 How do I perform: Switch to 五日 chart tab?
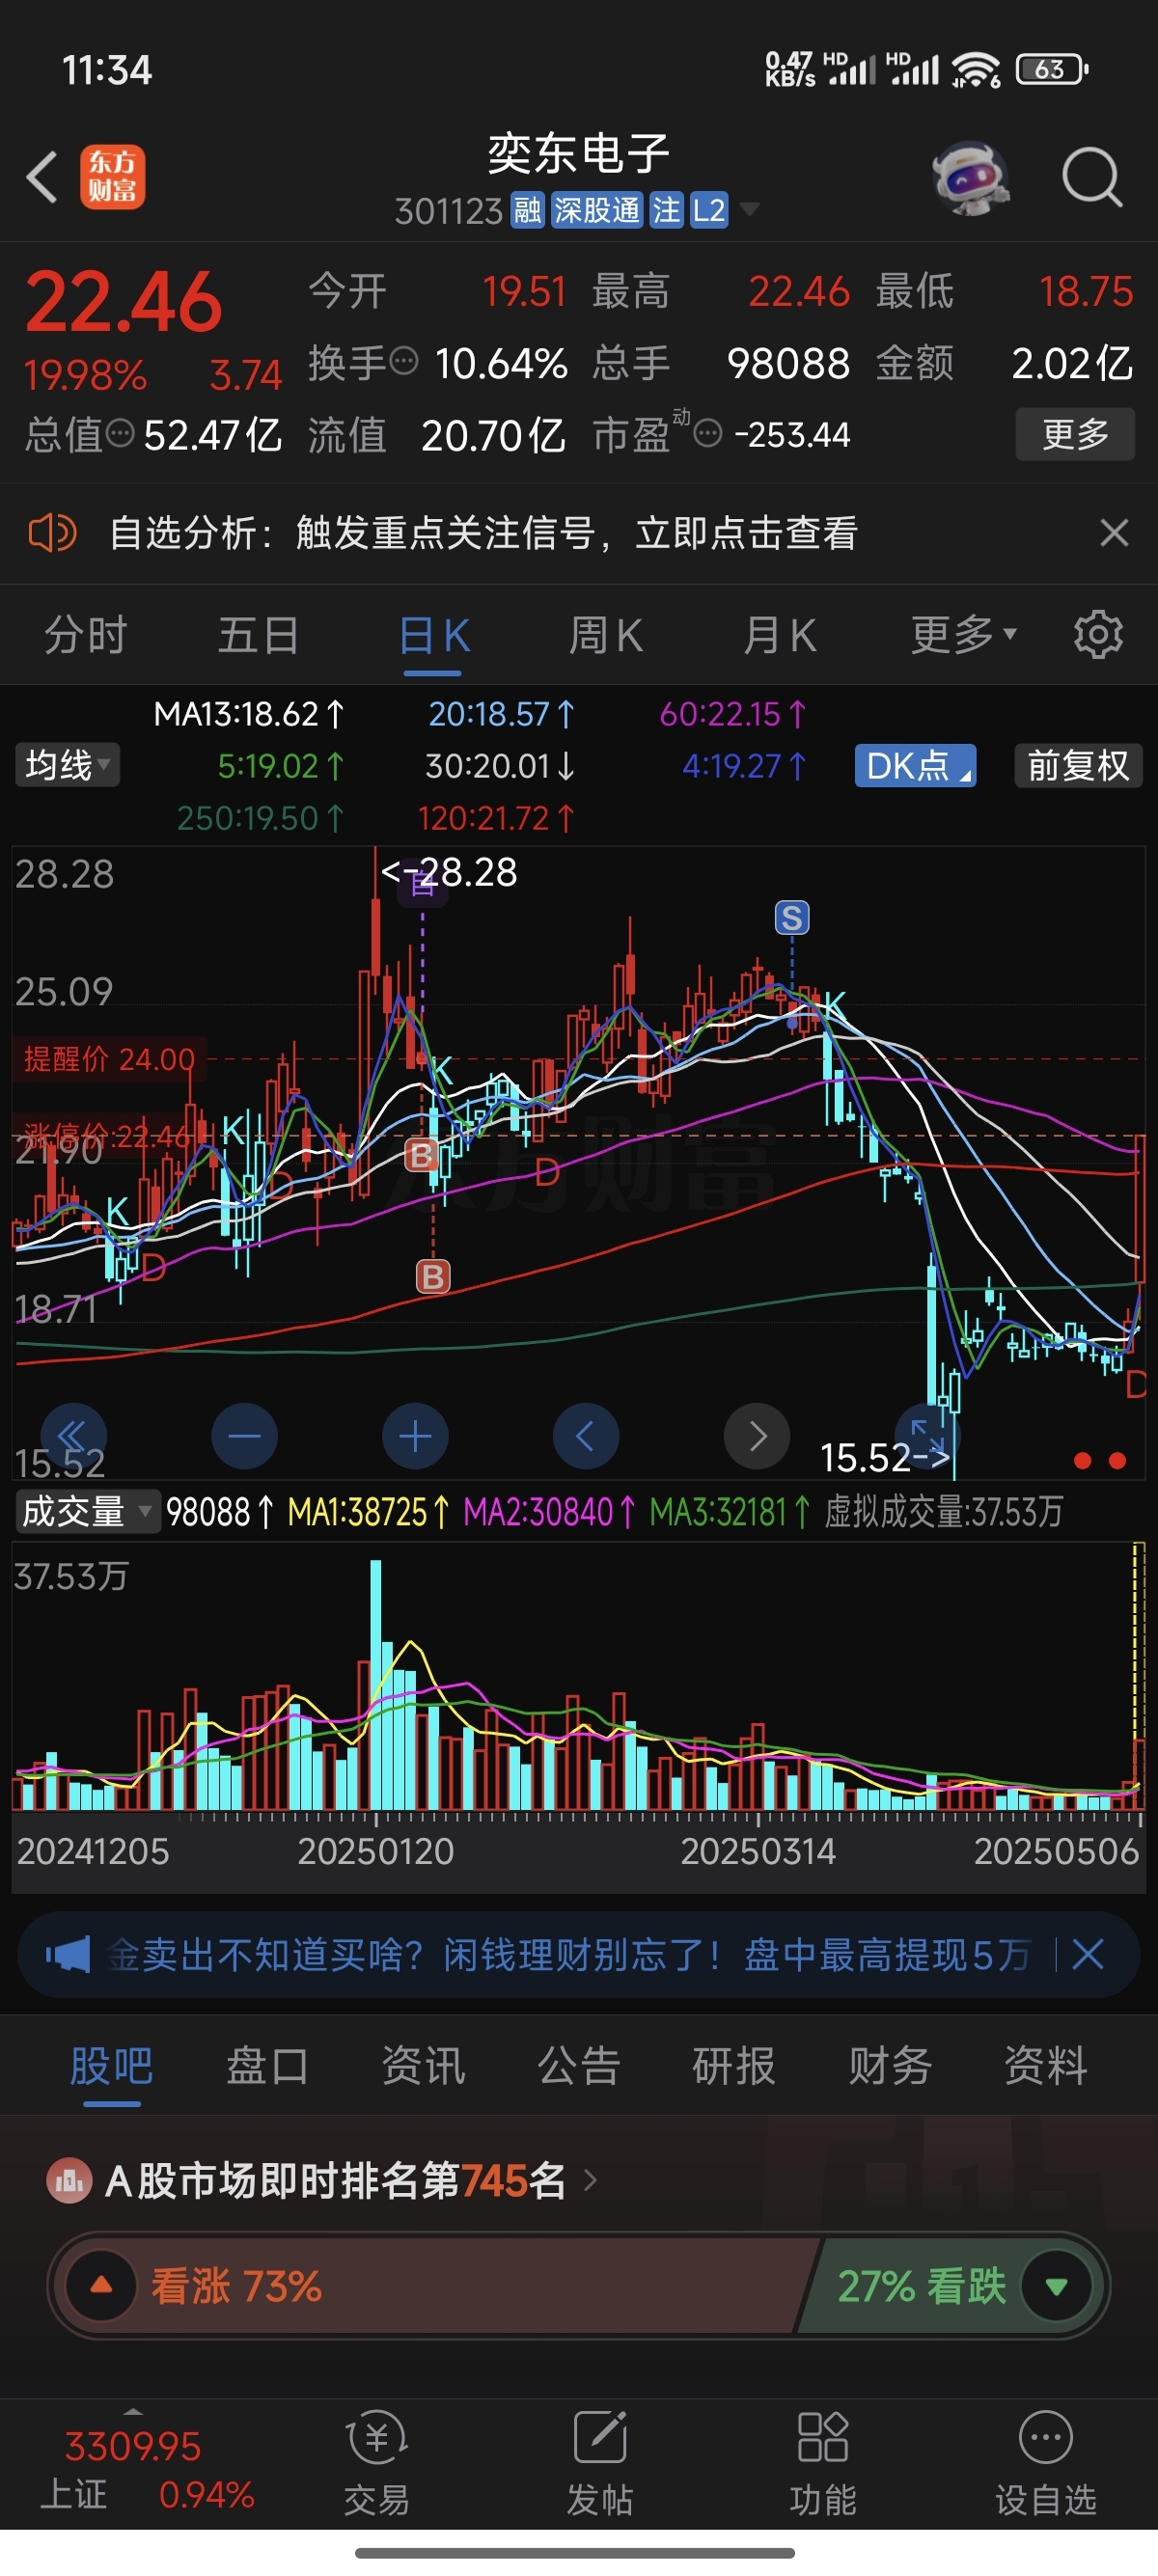click(x=258, y=635)
